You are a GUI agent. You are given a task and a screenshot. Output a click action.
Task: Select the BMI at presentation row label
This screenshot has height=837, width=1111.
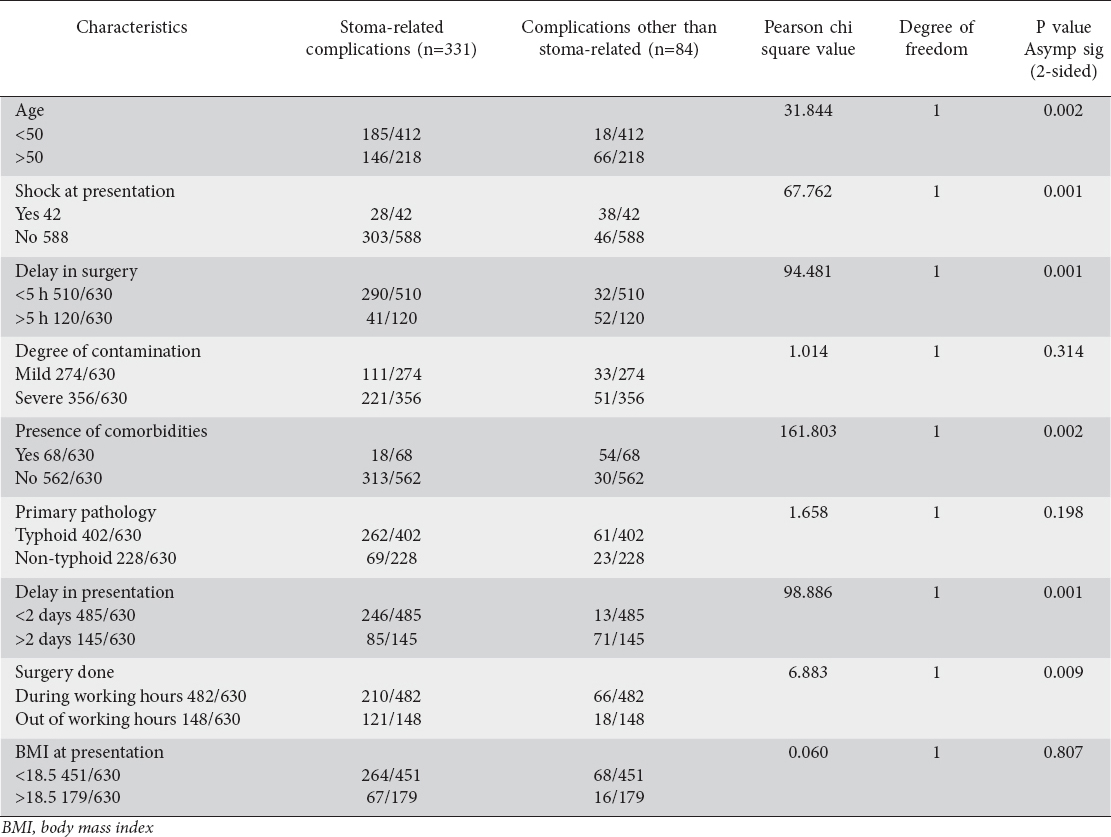[90, 752]
